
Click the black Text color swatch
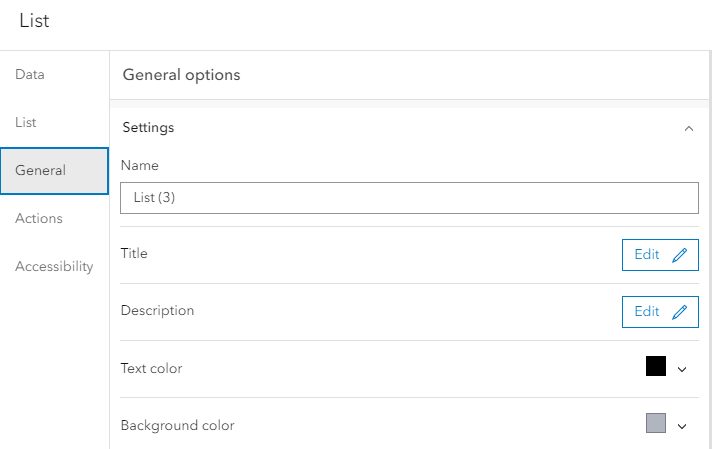click(656, 366)
